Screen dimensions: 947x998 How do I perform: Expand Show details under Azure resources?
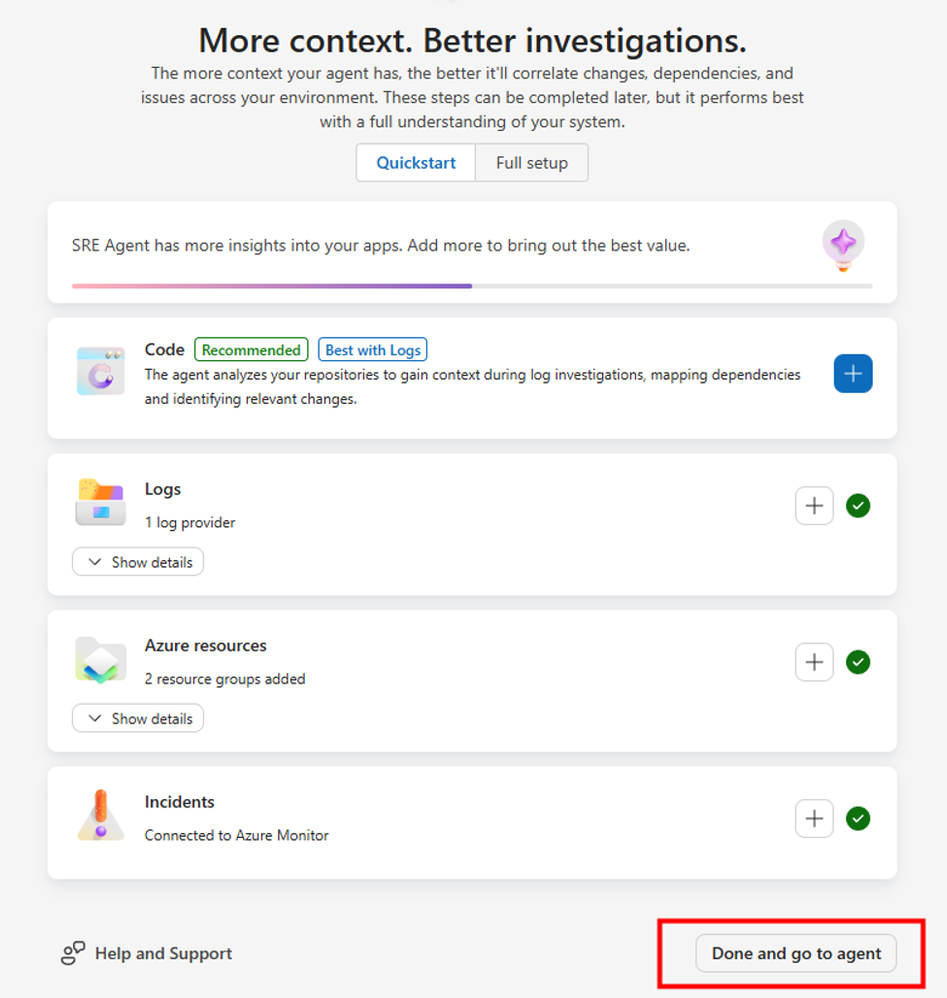click(x=138, y=718)
